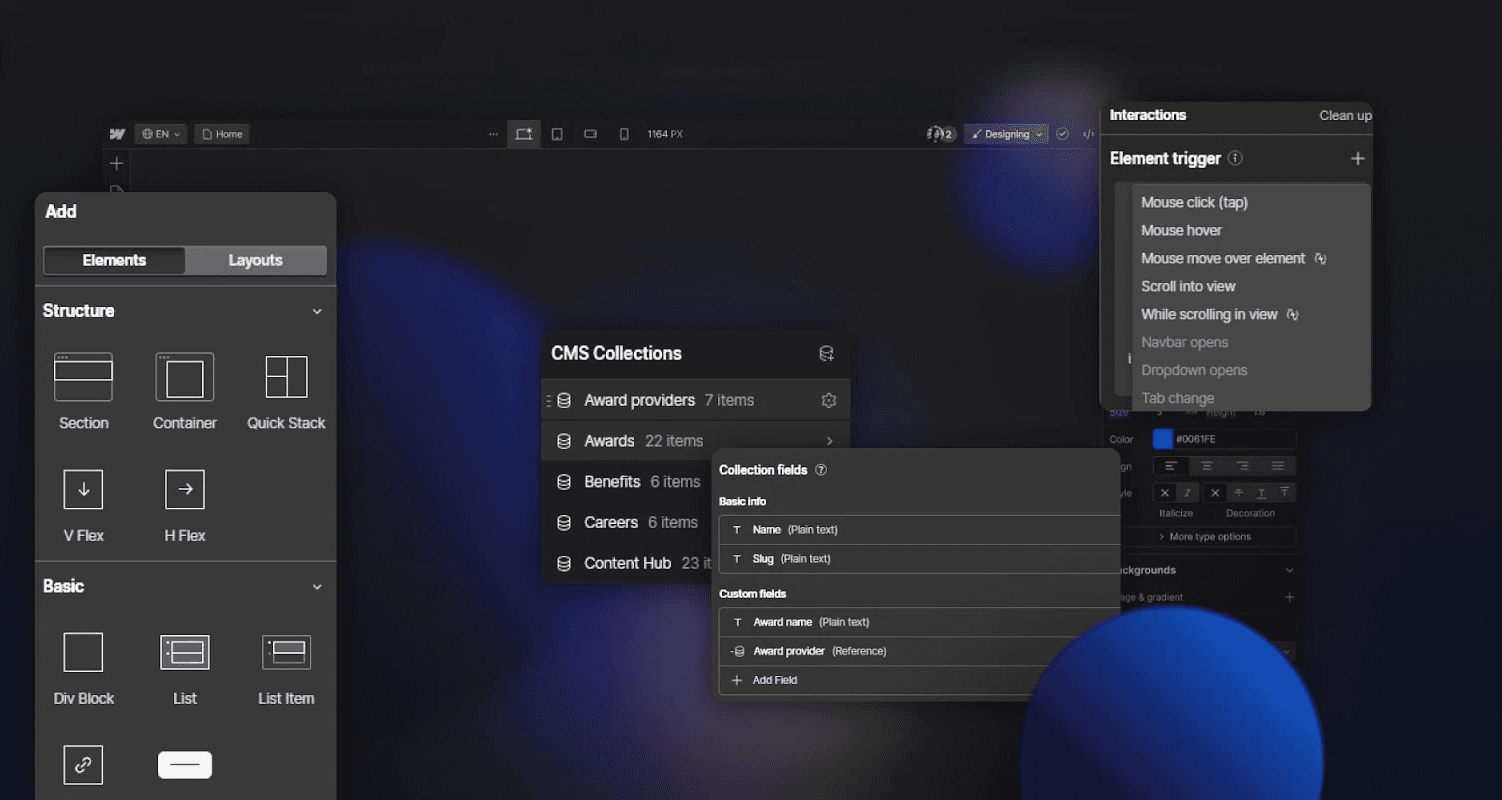Switch to the Layouts tab
Image resolution: width=1502 pixels, height=800 pixels.
pos(256,259)
